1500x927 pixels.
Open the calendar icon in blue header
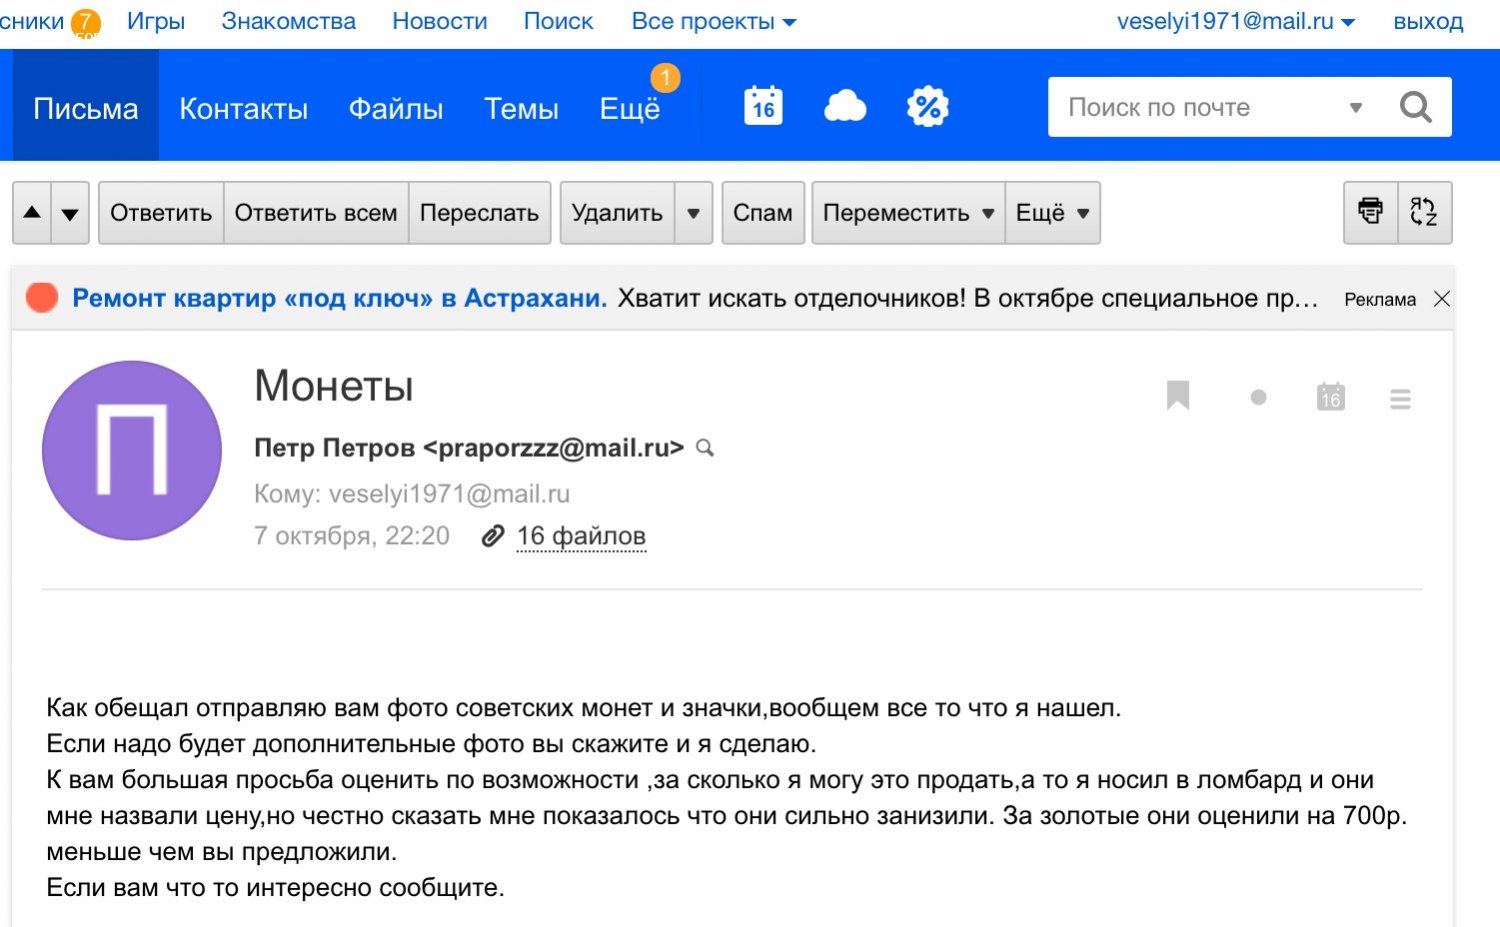(763, 106)
